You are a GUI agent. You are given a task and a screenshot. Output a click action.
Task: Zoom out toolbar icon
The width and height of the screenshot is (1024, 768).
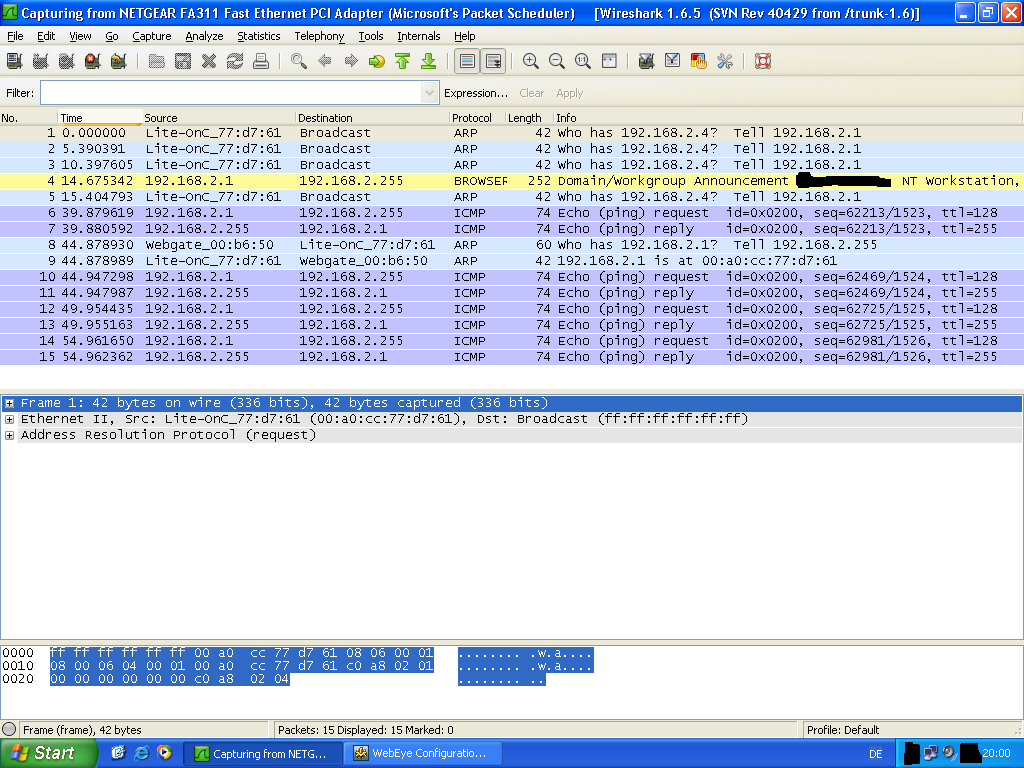[557, 61]
